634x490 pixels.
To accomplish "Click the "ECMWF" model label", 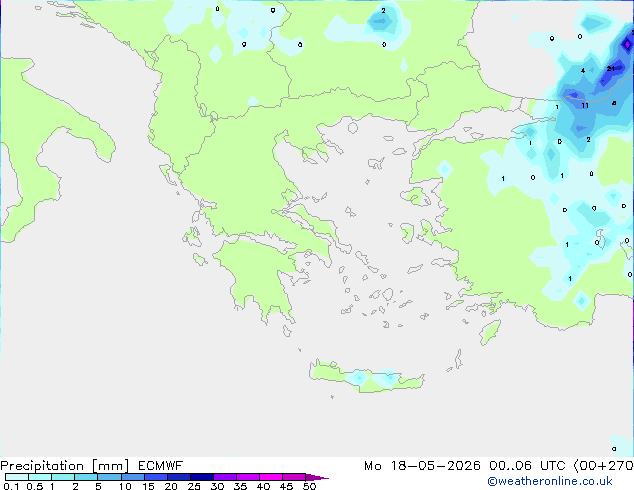I will (x=161, y=466).
